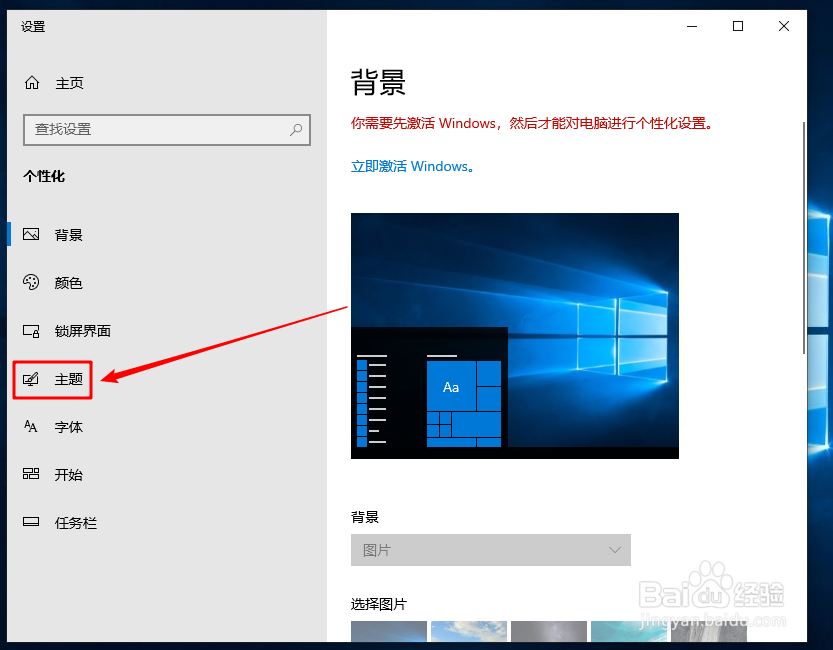The image size is (833, 650).
Task: Click the 个性化 section heading
Action: click(44, 176)
